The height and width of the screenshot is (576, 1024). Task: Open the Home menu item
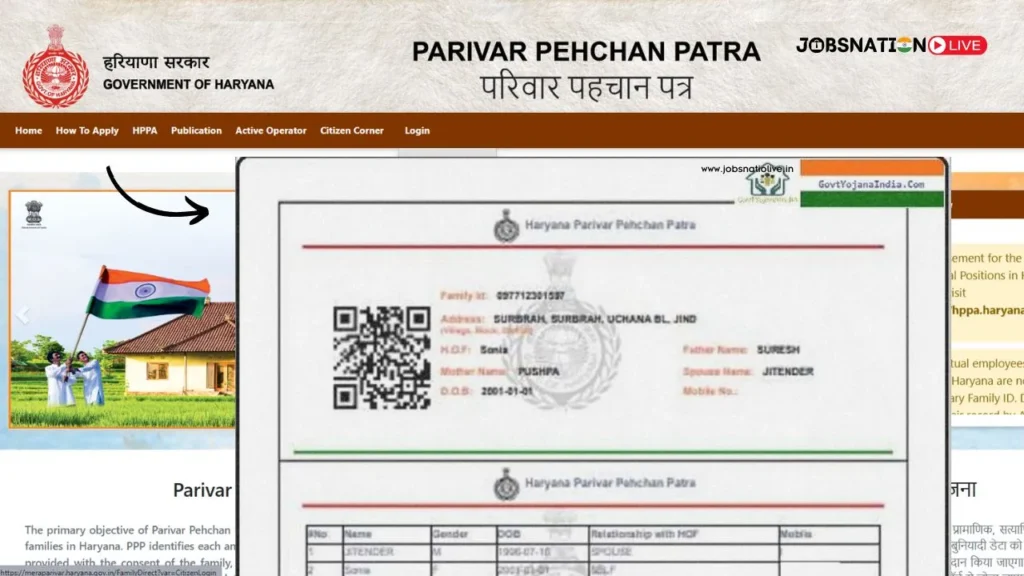tap(28, 131)
